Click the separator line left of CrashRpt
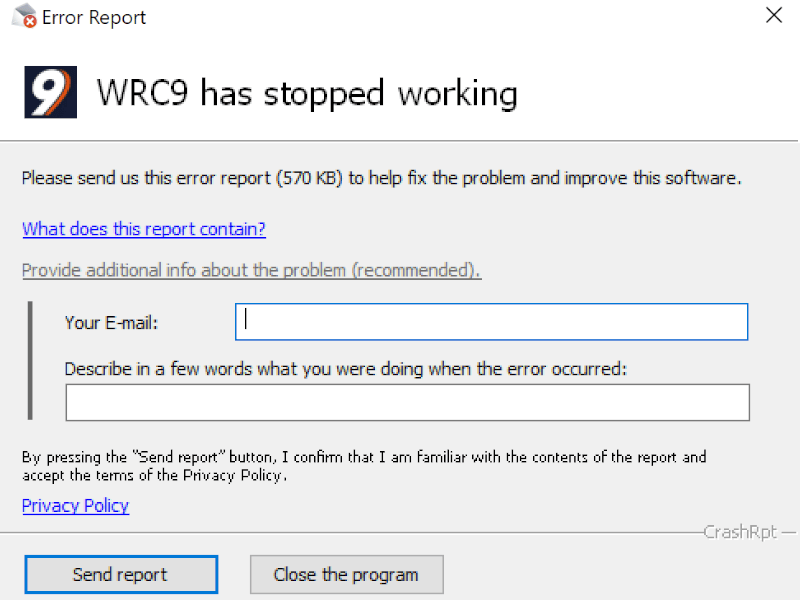The width and height of the screenshot is (800, 600). point(350,532)
